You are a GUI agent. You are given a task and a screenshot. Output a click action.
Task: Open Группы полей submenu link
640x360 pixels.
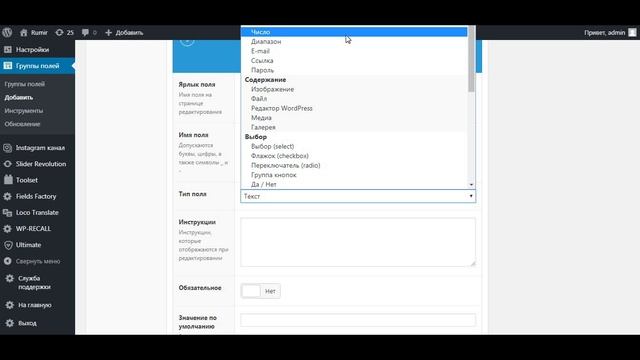click(x=24, y=84)
